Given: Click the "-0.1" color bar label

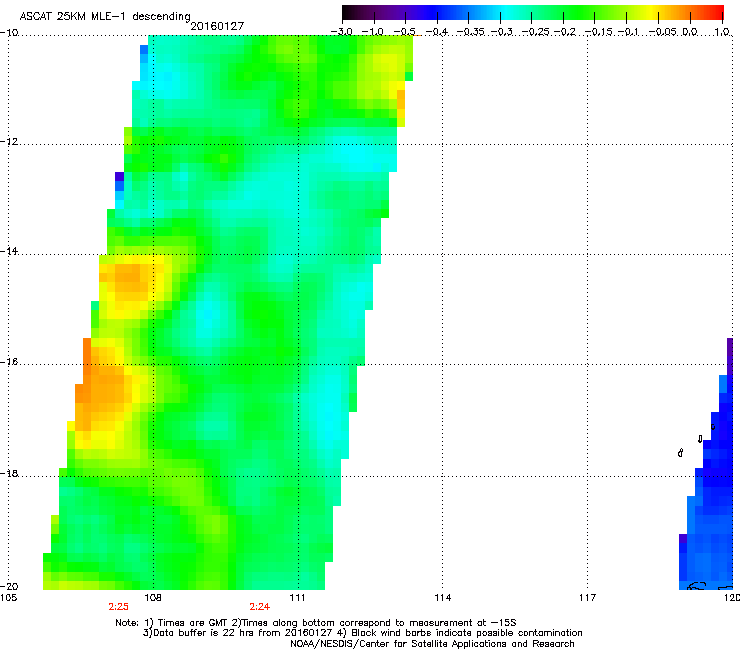Looking at the screenshot, I should coord(628,32).
